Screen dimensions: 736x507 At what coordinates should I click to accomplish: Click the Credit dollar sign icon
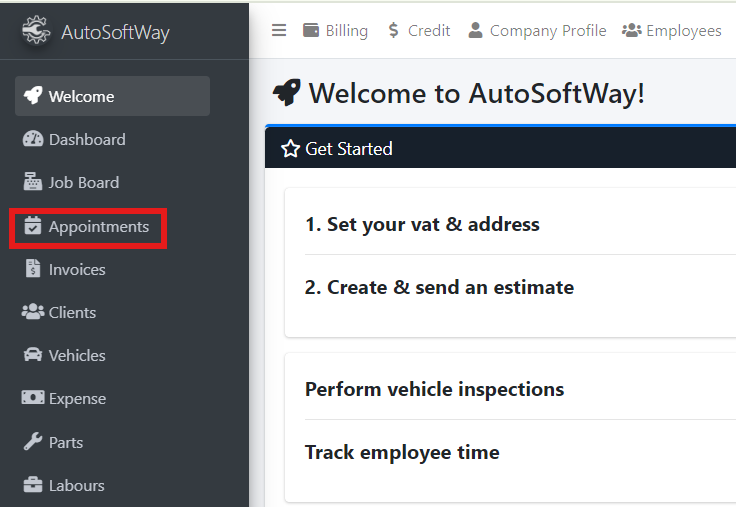(x=393, y=30)
